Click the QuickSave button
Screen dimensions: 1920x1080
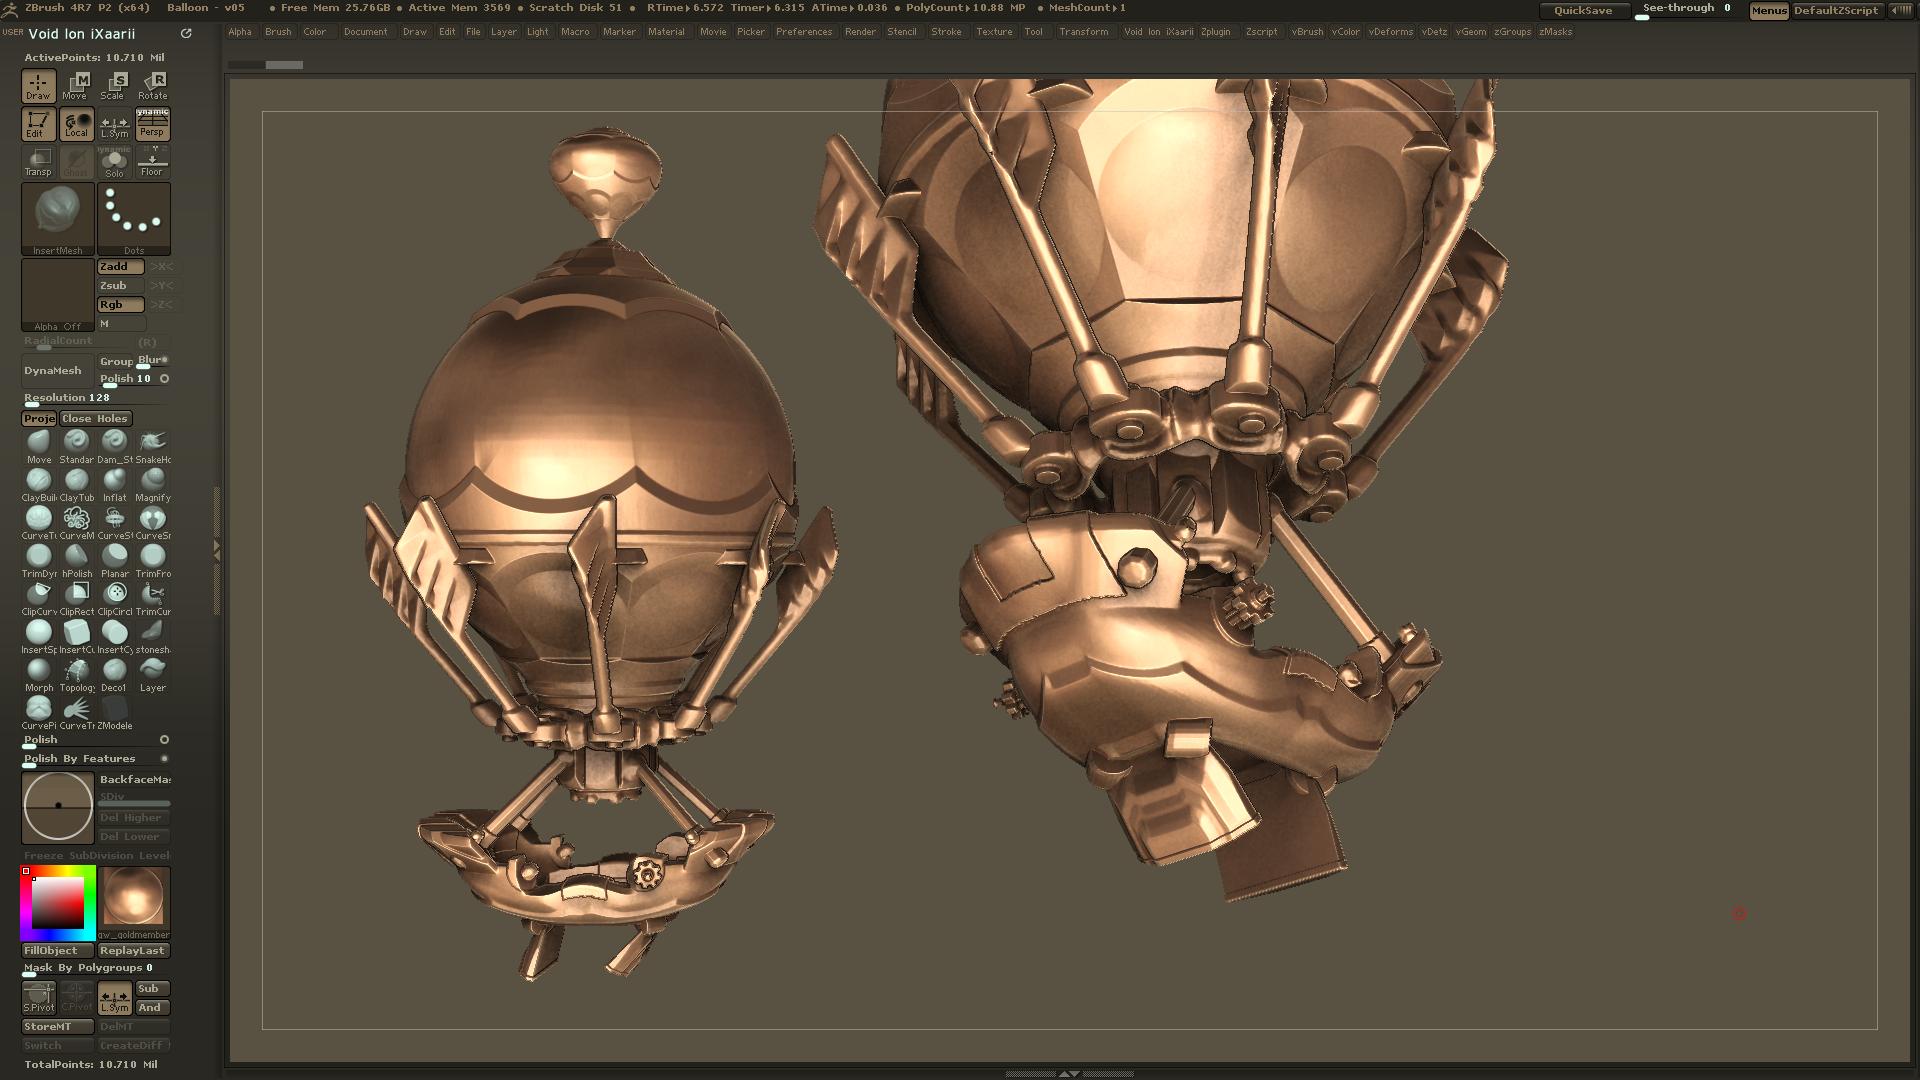(x=1586, y=9)
